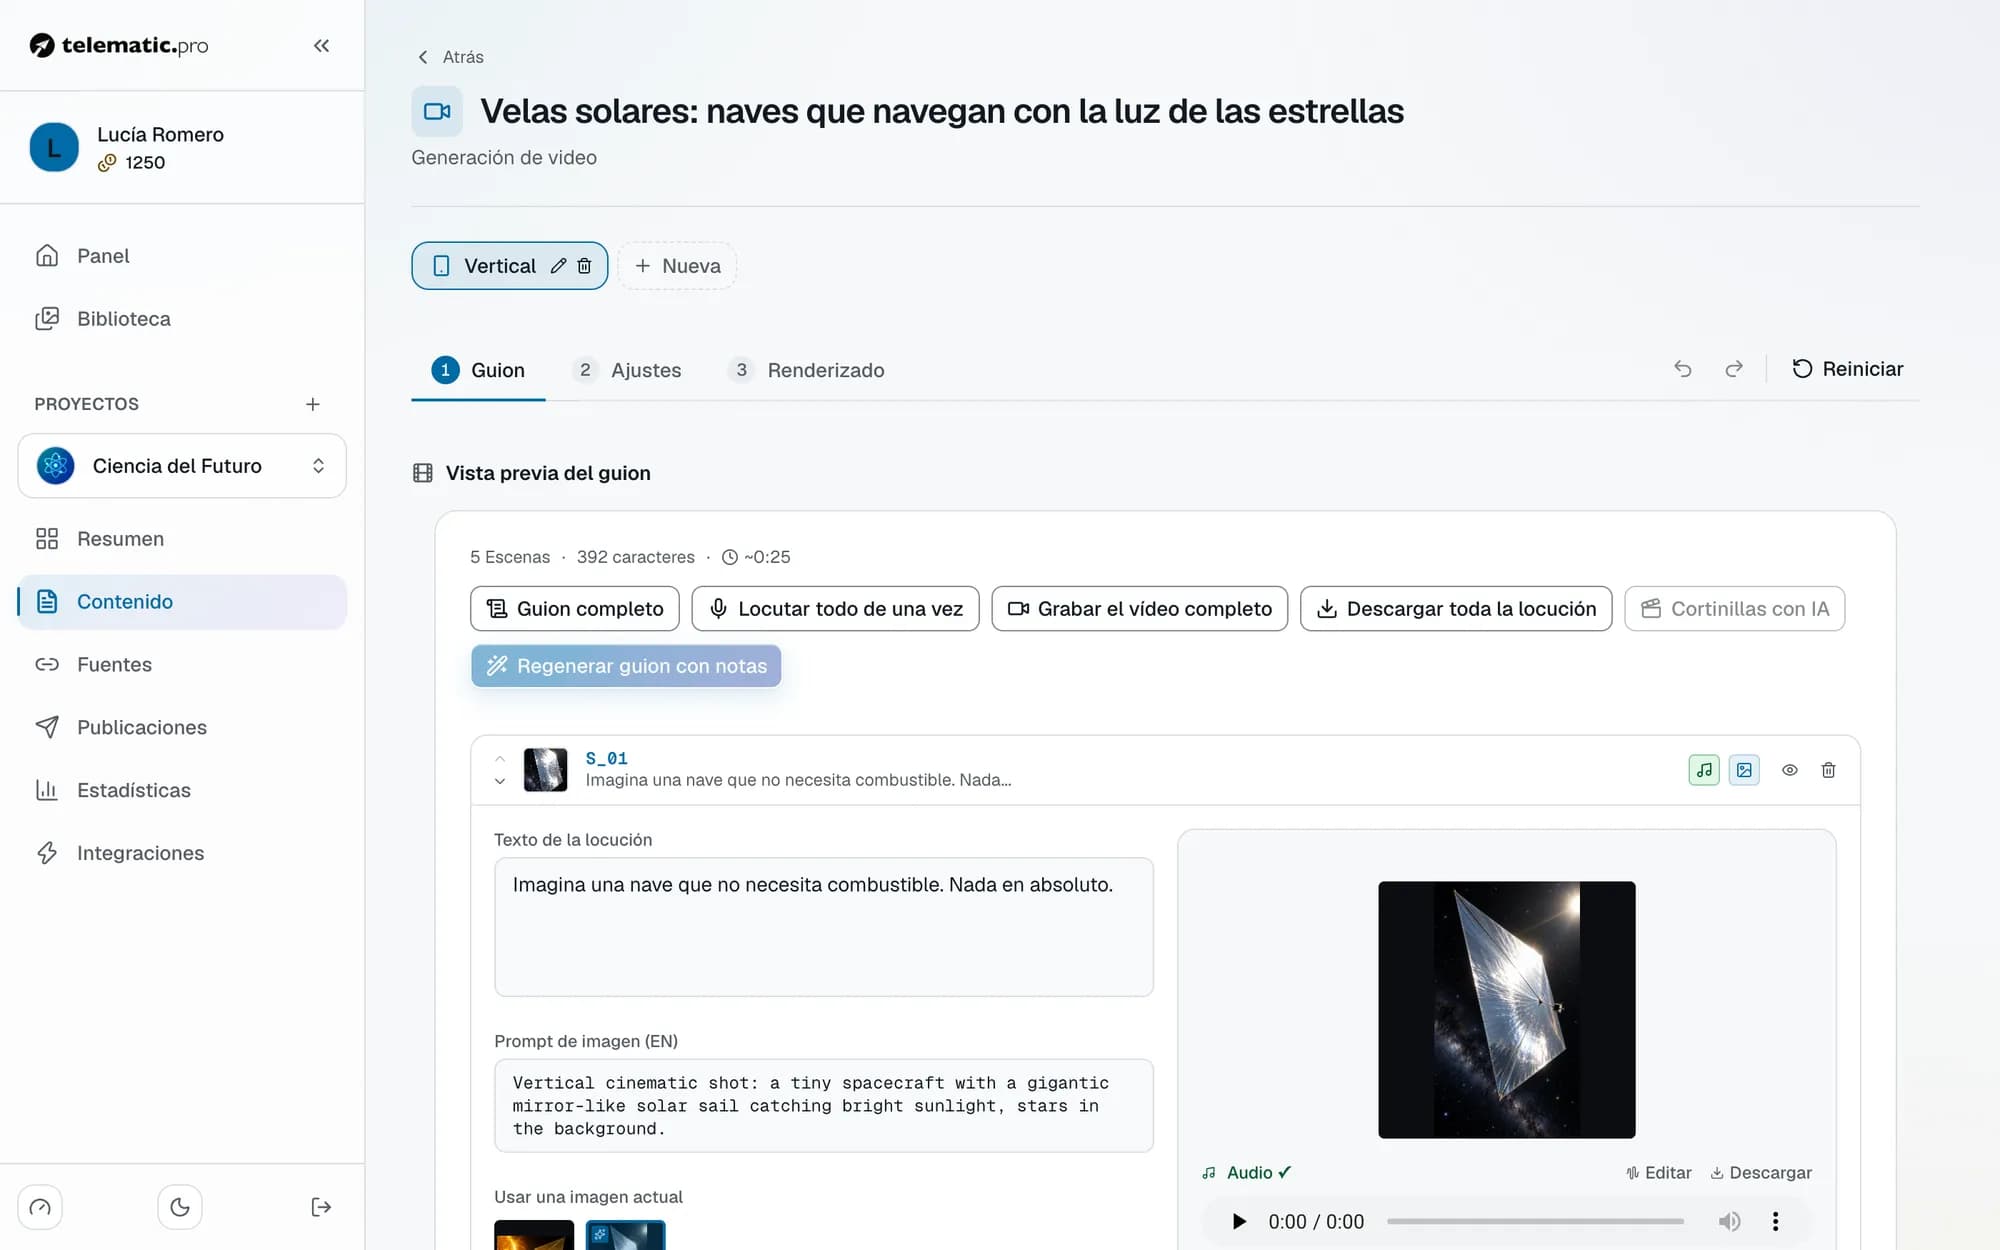Go back with the Atrás link
Image resolution: width=2000 pixels, height=1250 pixels.
point(450,57)
